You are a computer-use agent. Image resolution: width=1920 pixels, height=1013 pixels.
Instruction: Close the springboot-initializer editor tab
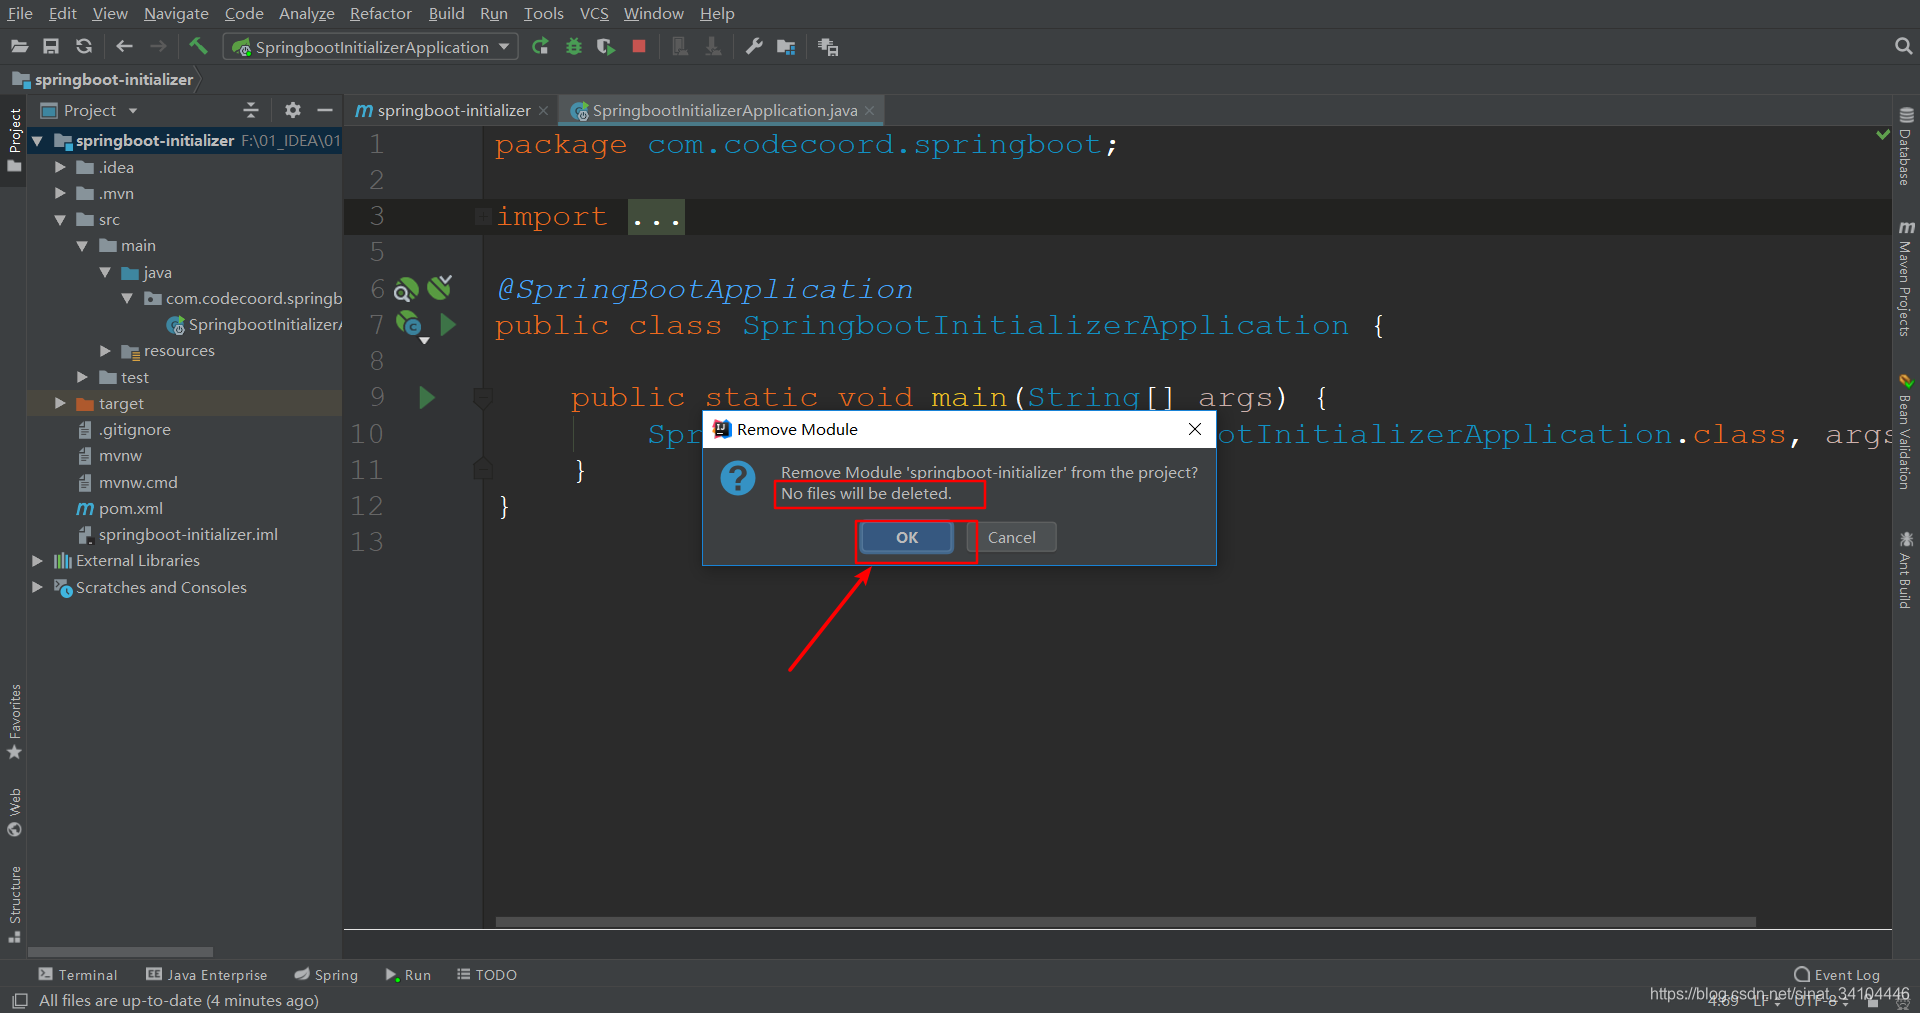pos(543,111)
